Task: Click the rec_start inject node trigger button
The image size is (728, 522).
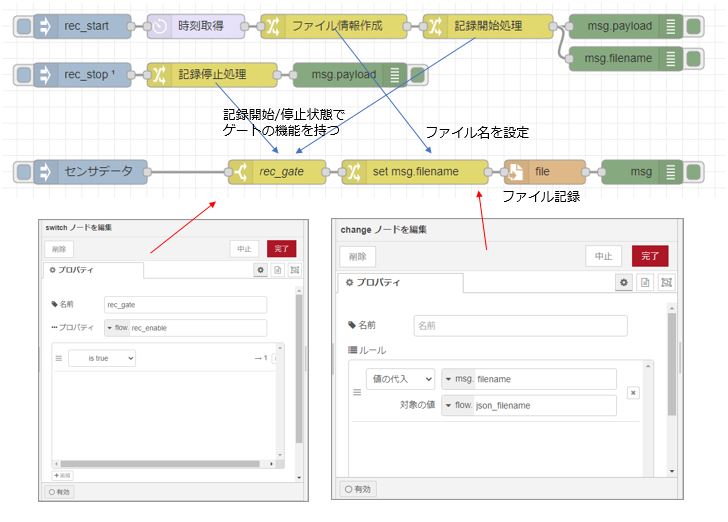Action: 23,26
